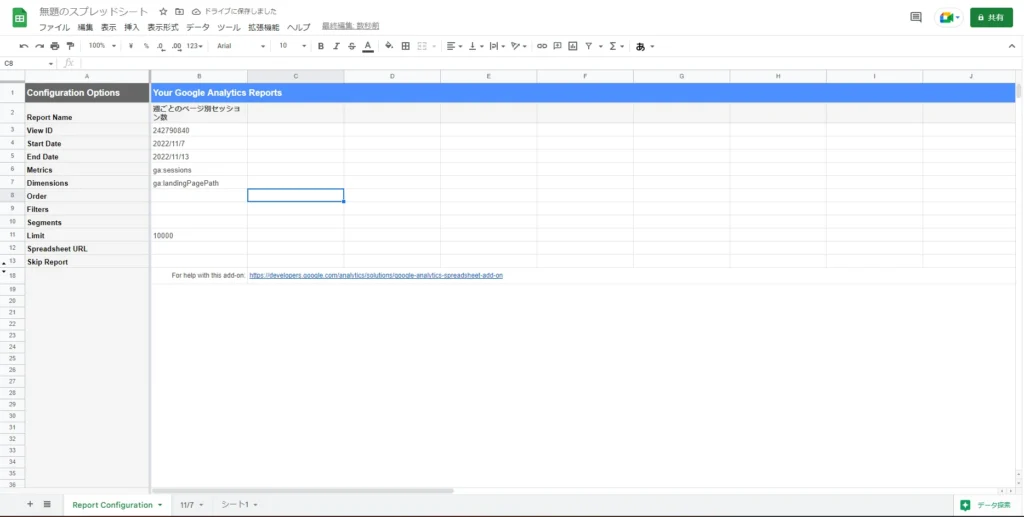Screen dimensions: 1024x517
Task: Insert a comment via toolbar icon
Action: tap(557, 46)
